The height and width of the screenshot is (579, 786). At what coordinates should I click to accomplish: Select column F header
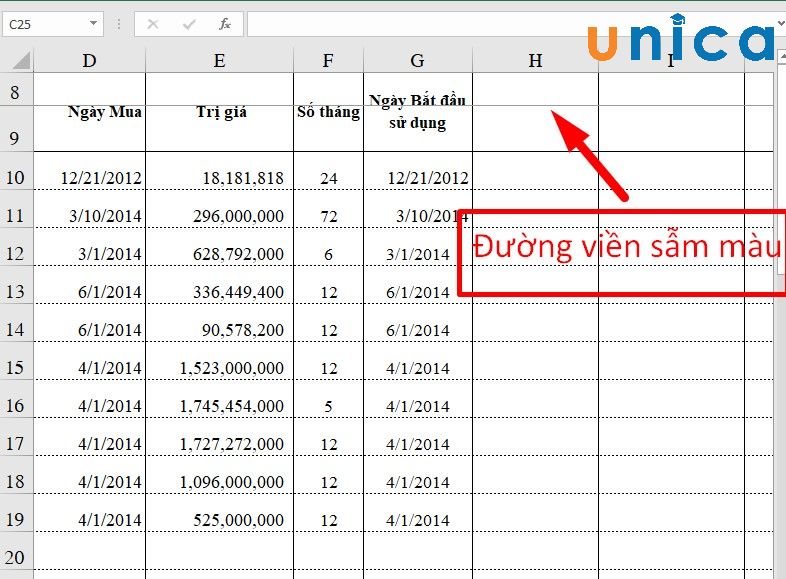pos(328,60)
